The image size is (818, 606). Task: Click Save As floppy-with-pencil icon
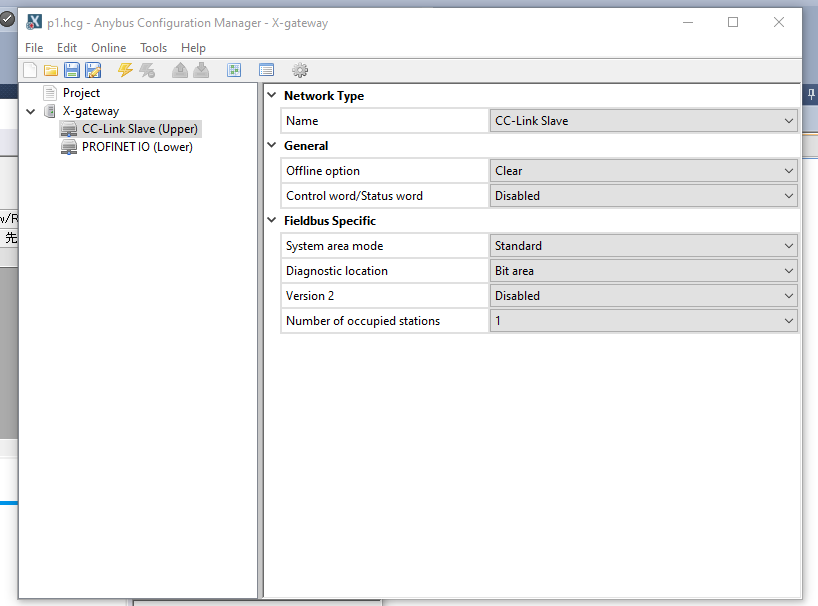point(93,70)
